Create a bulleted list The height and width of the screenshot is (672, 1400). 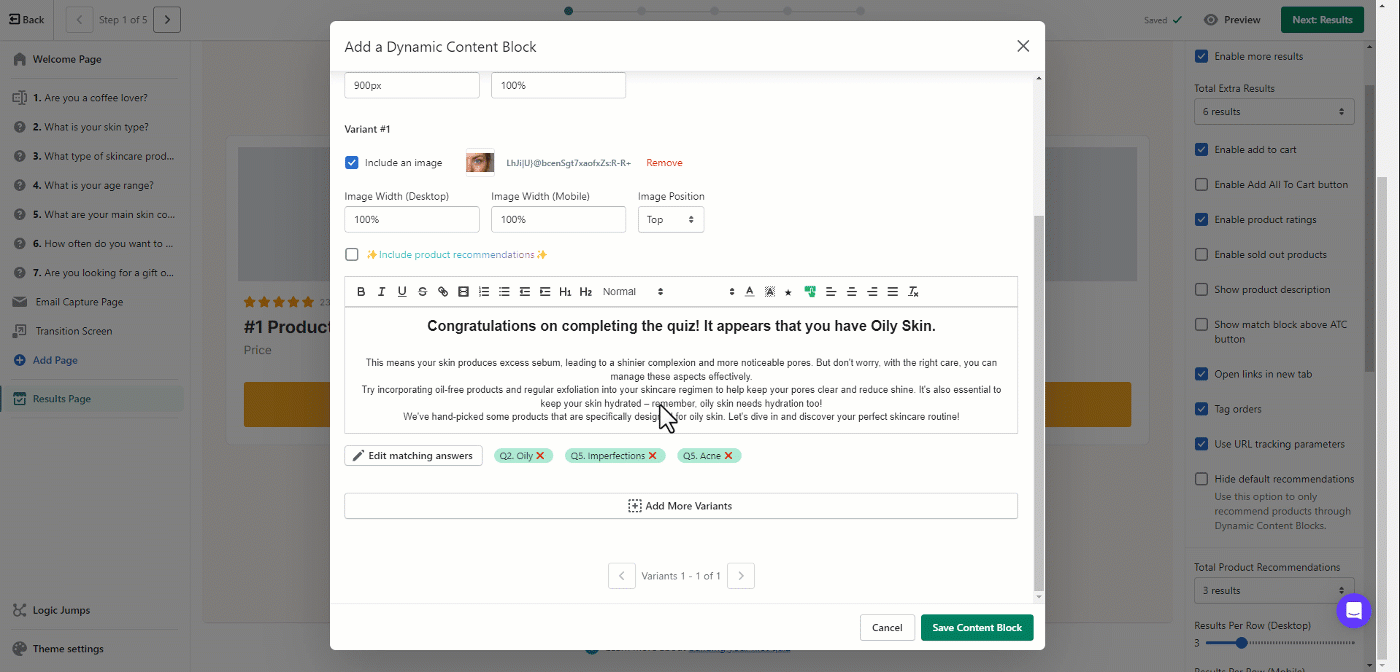504,292
